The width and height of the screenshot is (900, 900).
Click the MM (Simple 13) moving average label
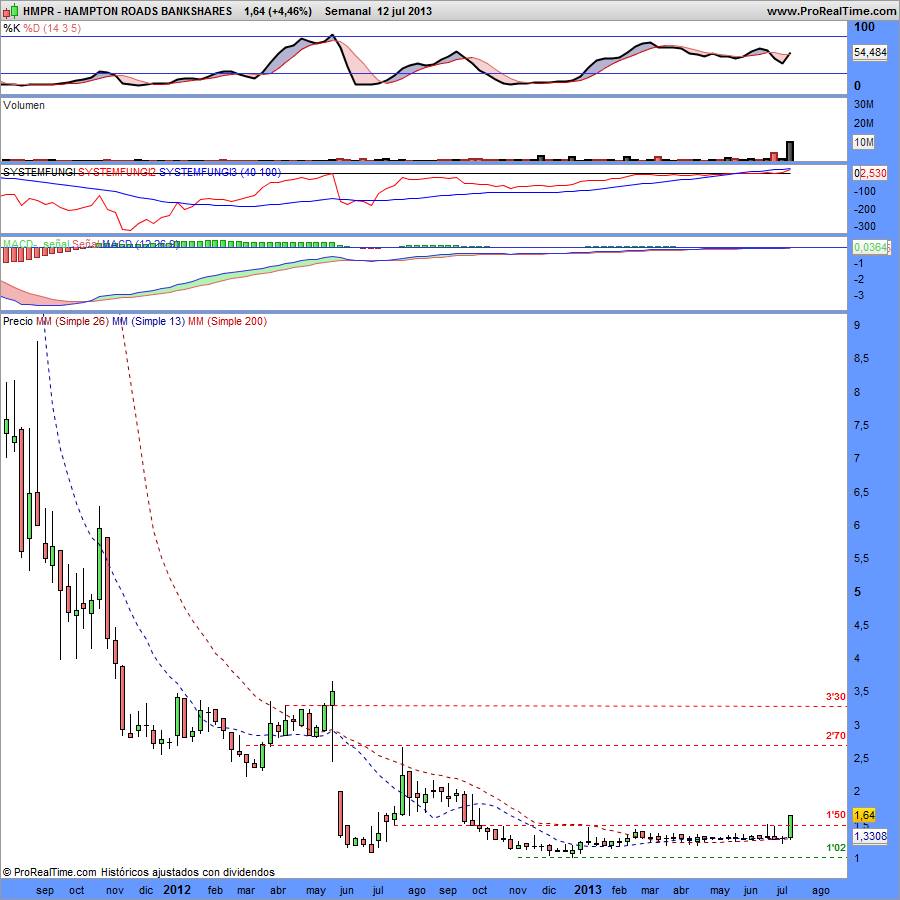click(x=149, y=321)
